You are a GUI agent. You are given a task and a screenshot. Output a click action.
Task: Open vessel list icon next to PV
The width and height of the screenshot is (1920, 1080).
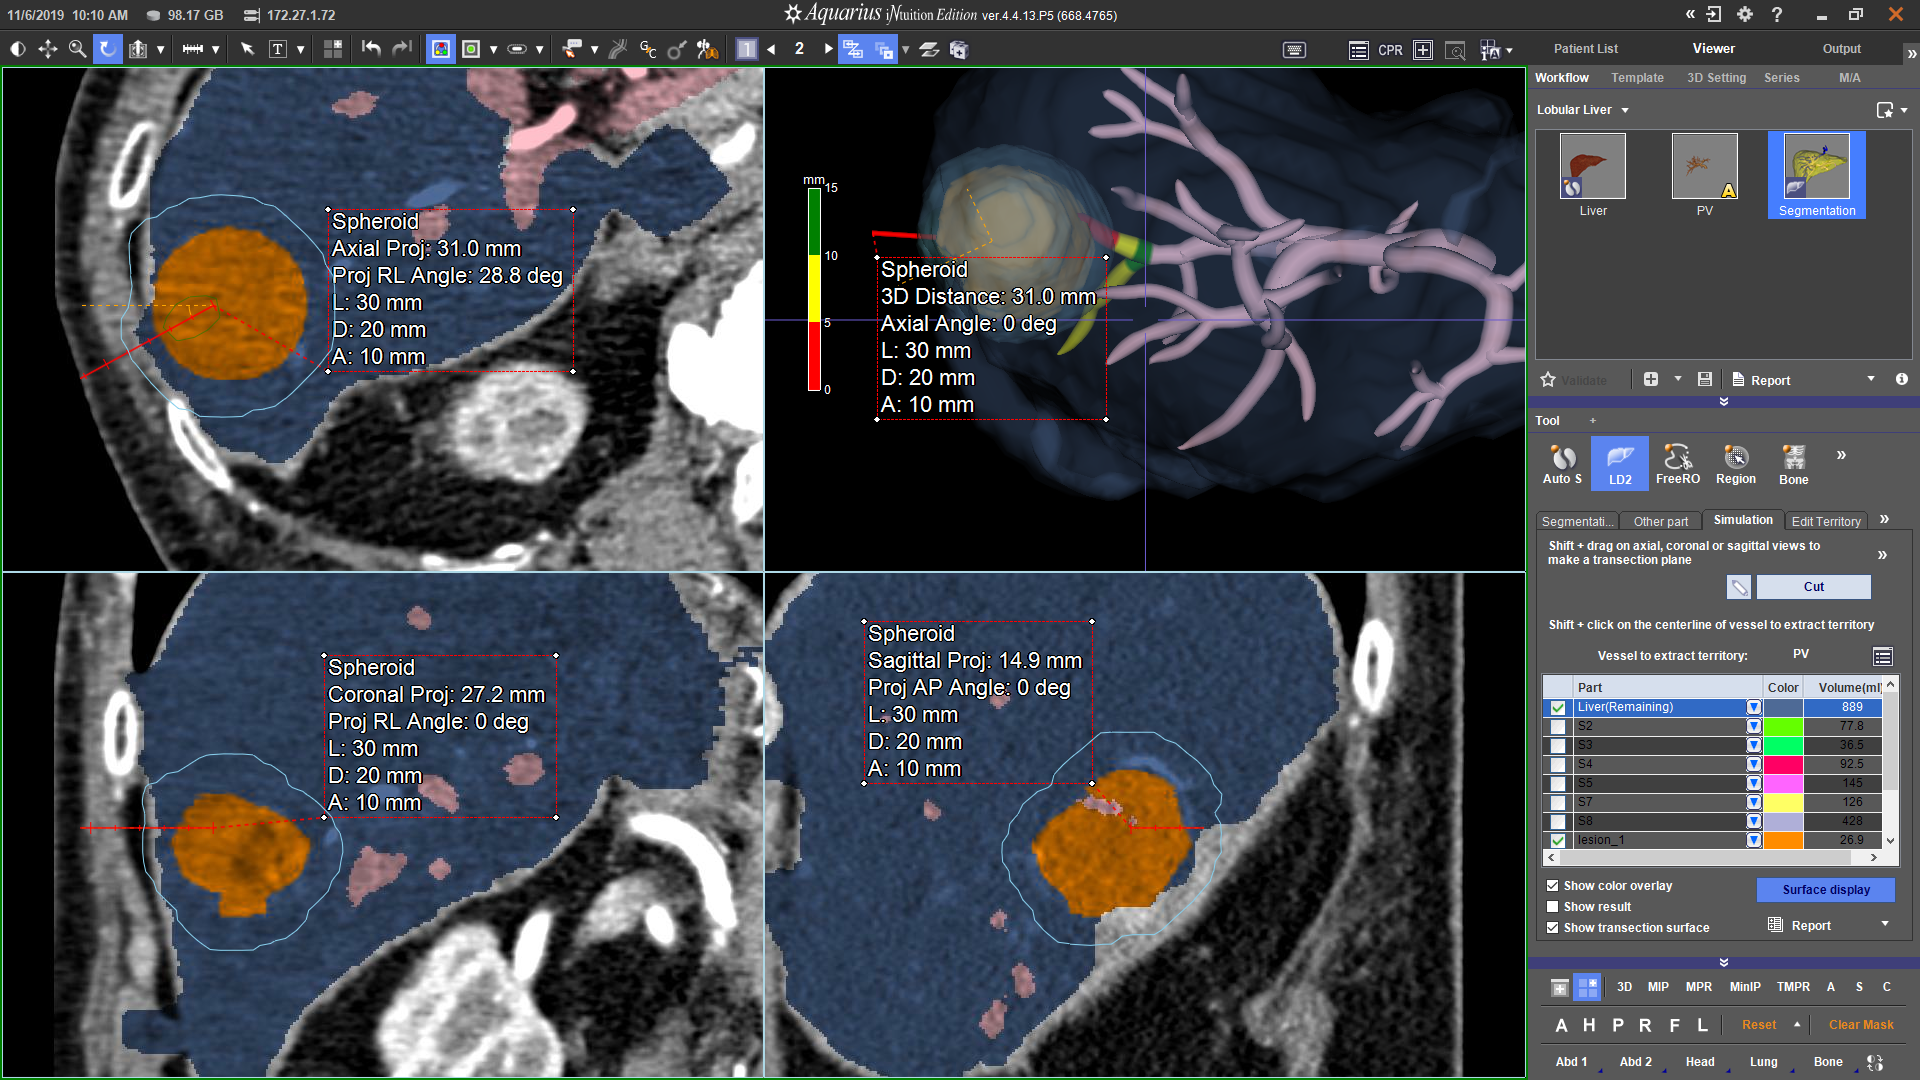click(1883, 656)
